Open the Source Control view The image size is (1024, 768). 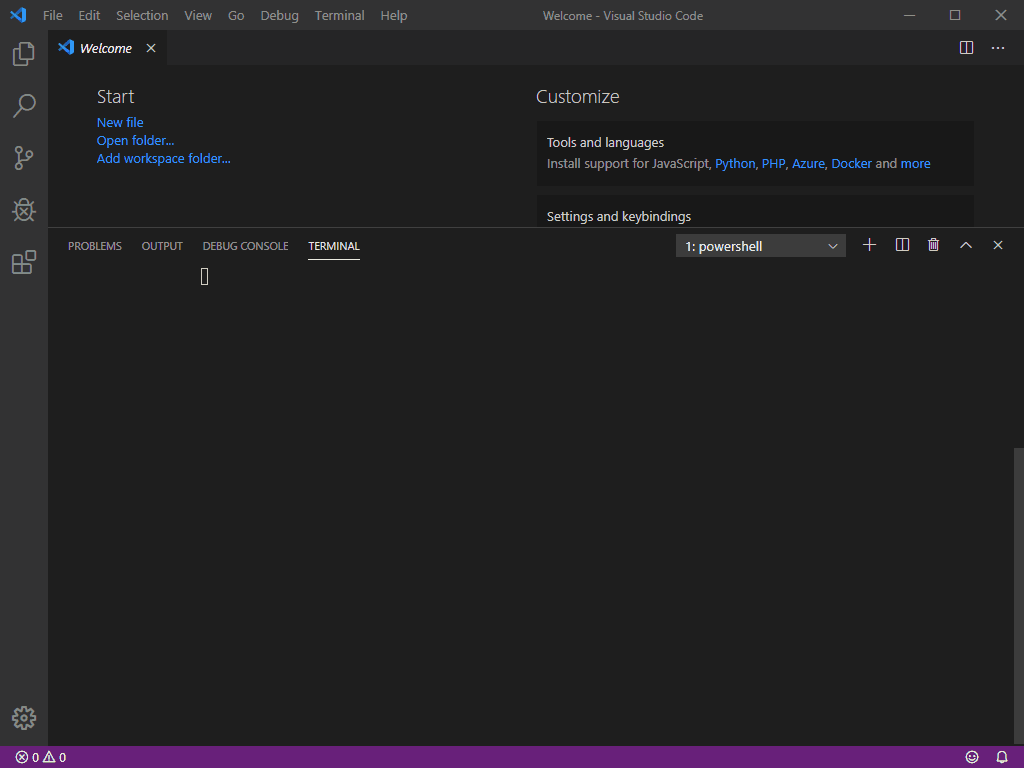point(24,158)
